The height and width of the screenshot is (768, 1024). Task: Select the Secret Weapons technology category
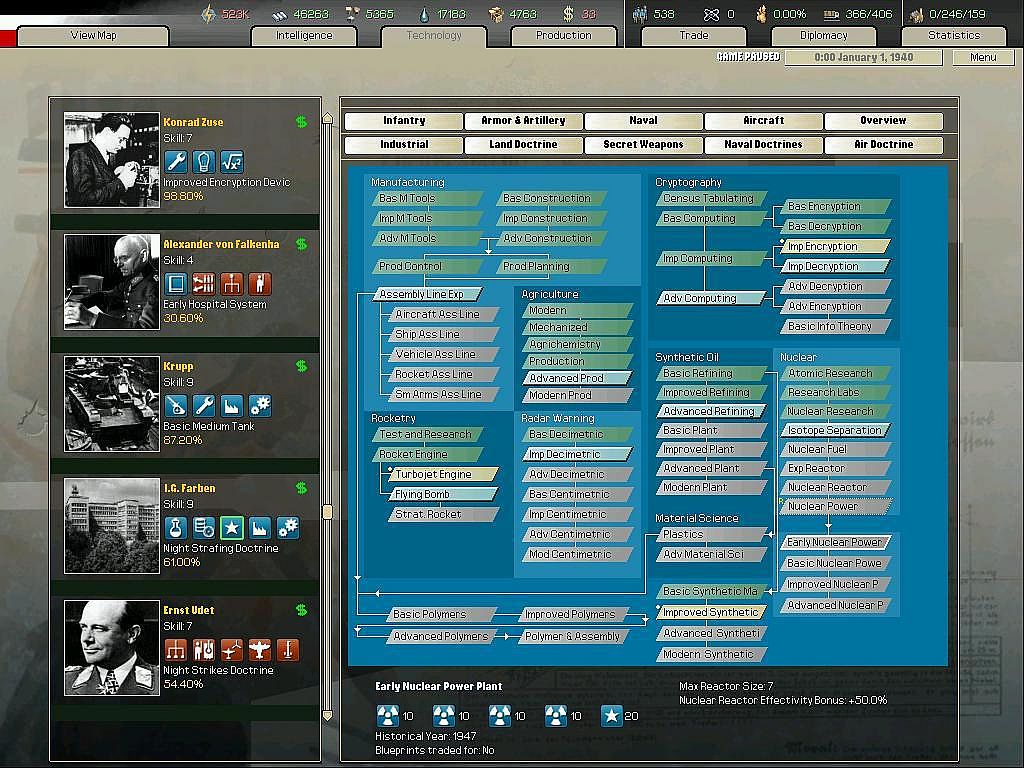(x=643, y=145)
